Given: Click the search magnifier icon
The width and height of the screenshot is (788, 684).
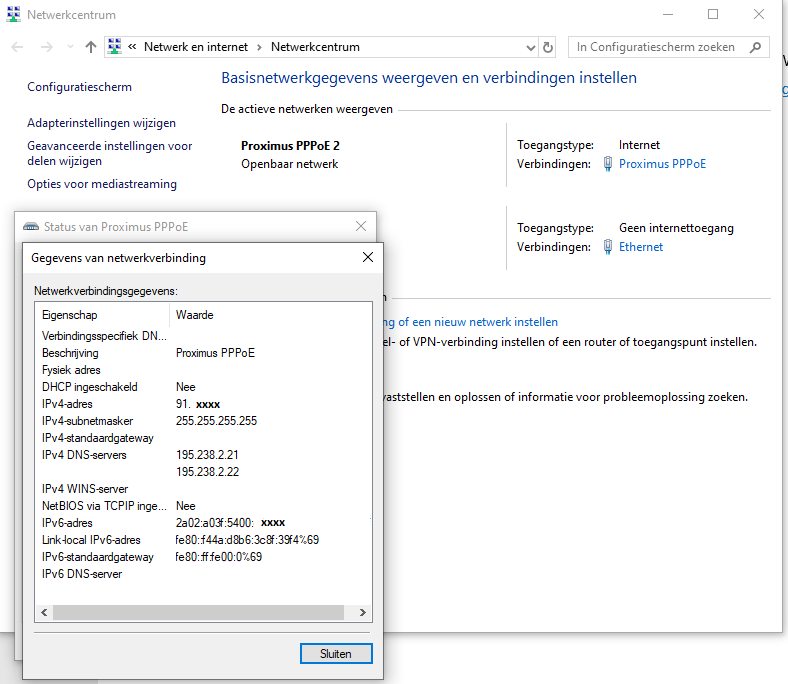Looking at the screenshot, I should tap(755, 47).
